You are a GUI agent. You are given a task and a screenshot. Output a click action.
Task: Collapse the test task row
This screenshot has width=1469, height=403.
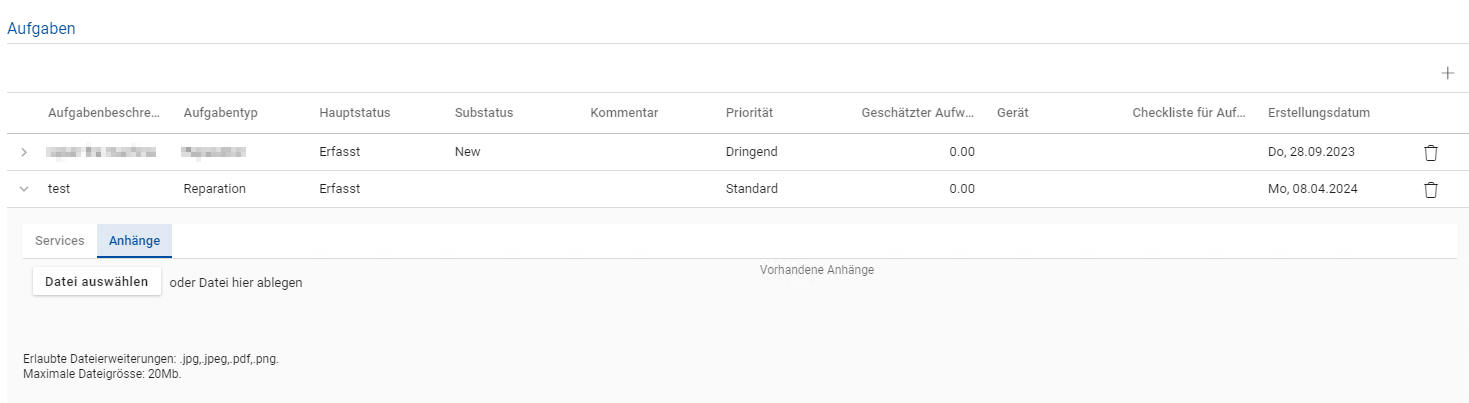pyautogui.click(x=24, y=189)
